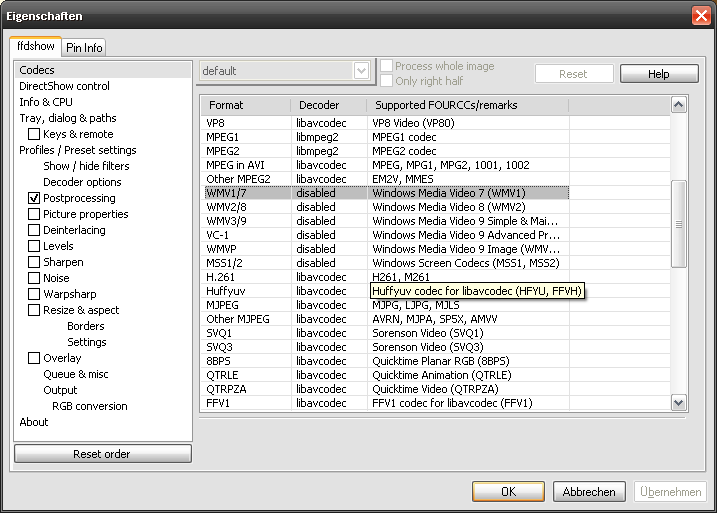Screen dimensions: 717x513
Task: Click the Reset order button
Action: 103,454
